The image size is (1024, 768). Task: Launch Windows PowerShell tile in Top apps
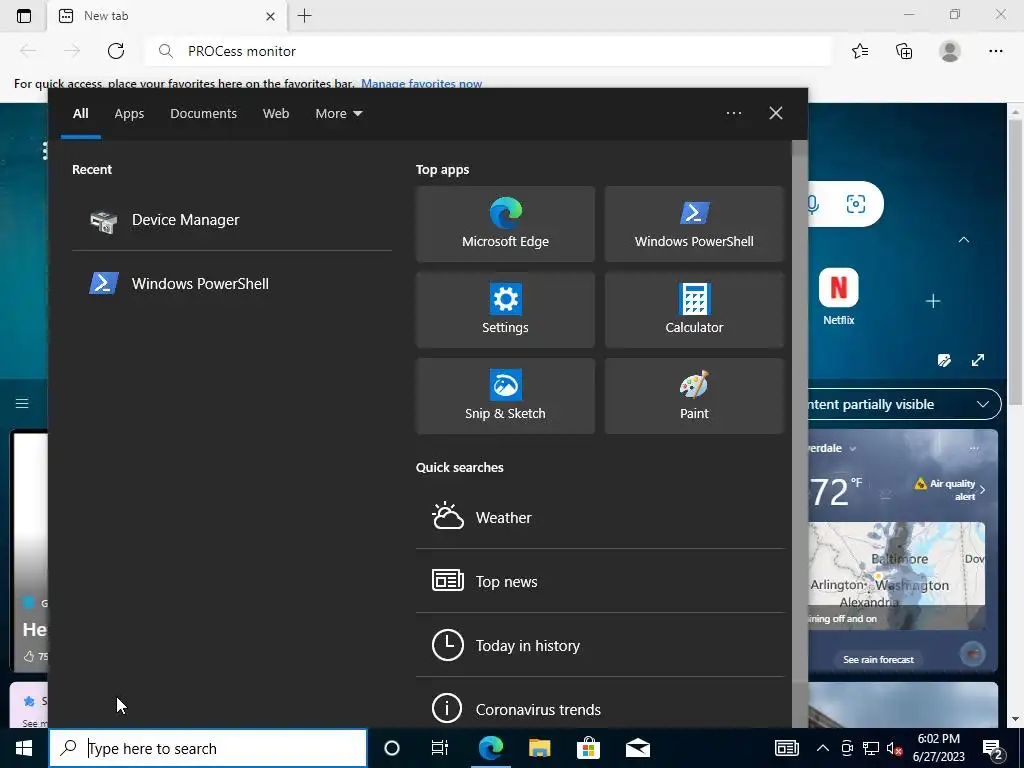pos(694,224)
